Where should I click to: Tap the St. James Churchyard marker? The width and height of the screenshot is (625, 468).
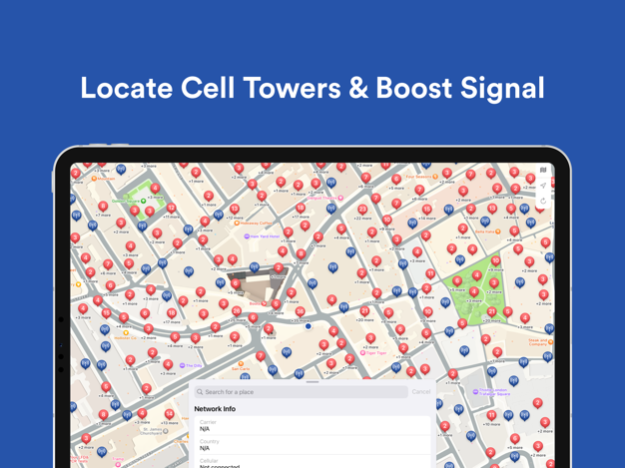point(166,431)
